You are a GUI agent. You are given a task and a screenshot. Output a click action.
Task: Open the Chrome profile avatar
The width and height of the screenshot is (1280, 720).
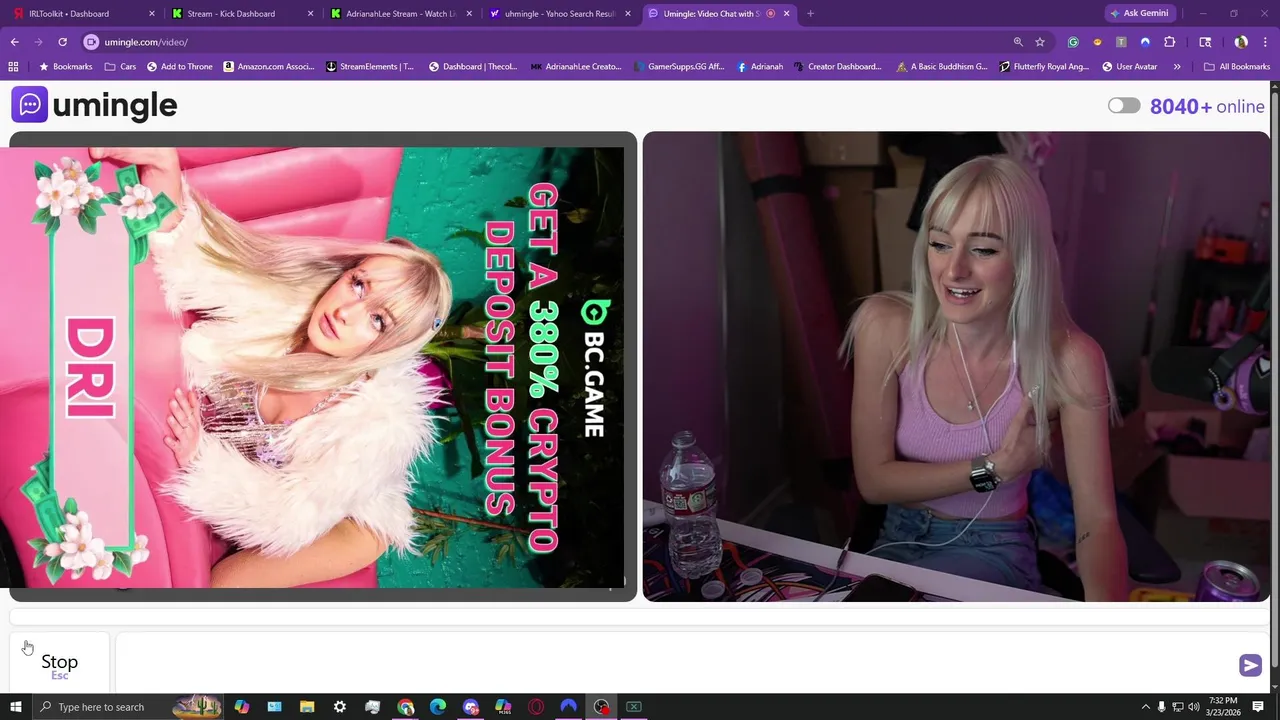(1241, 42)
